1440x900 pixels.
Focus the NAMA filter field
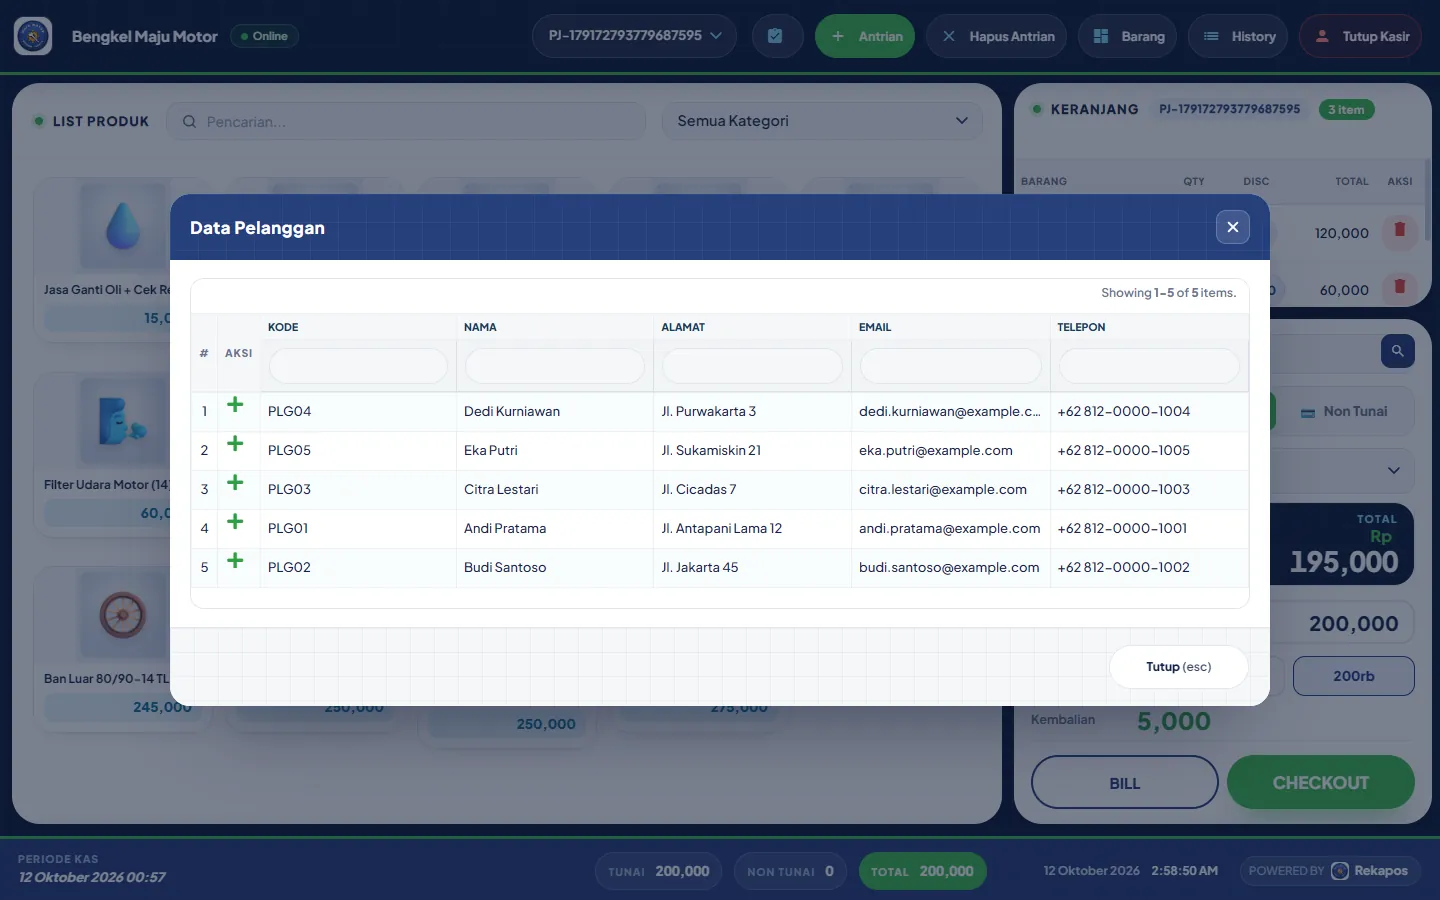point(555,366)
